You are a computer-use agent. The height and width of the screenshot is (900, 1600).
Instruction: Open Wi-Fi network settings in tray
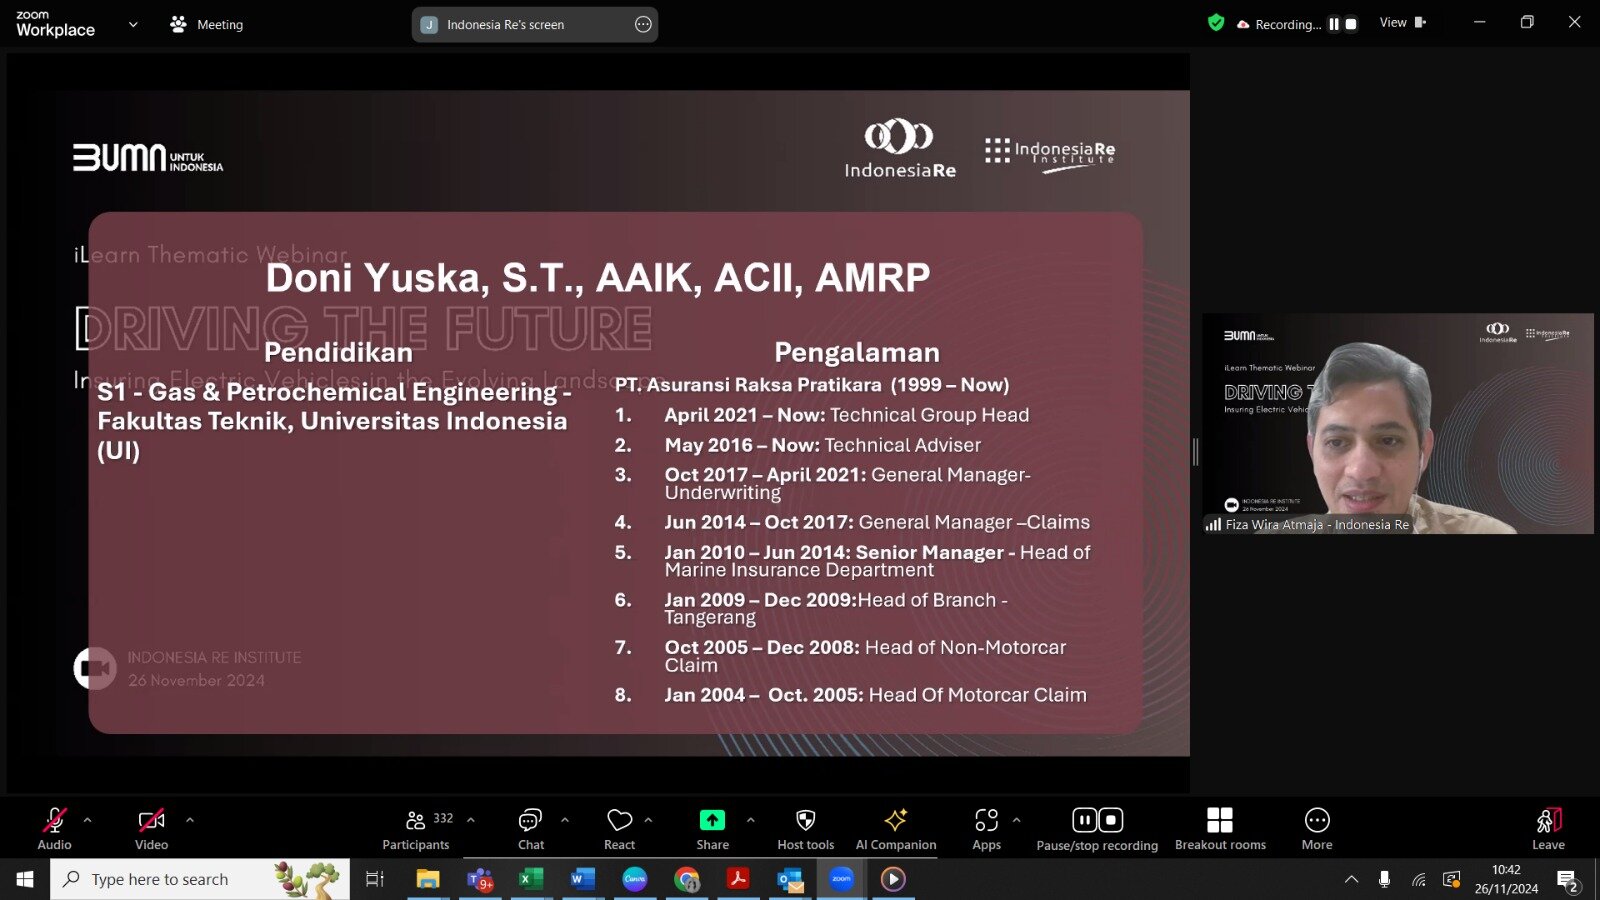click(x=1418, y=879)
